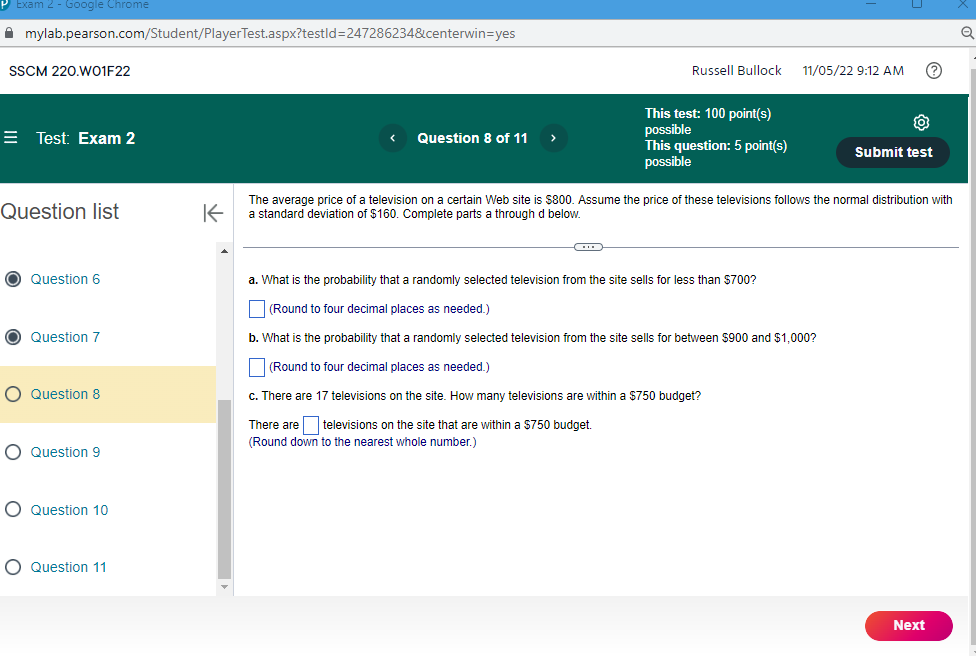Open the Question 10 link

pos(69,510)
